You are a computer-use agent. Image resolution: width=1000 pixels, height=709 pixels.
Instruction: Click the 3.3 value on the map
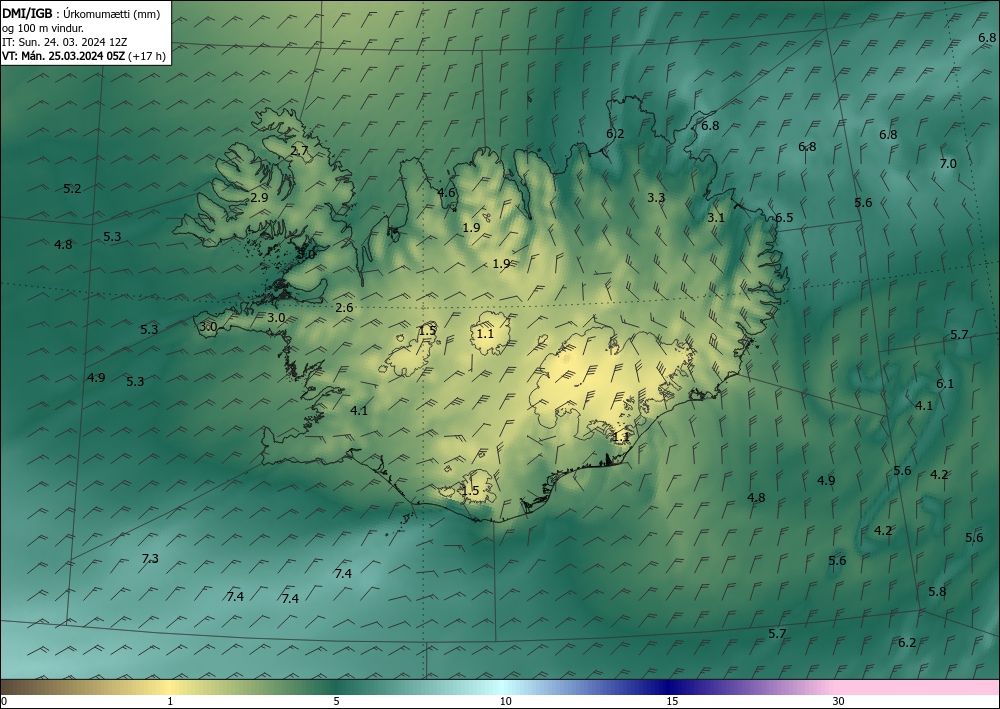coord(656,198)
